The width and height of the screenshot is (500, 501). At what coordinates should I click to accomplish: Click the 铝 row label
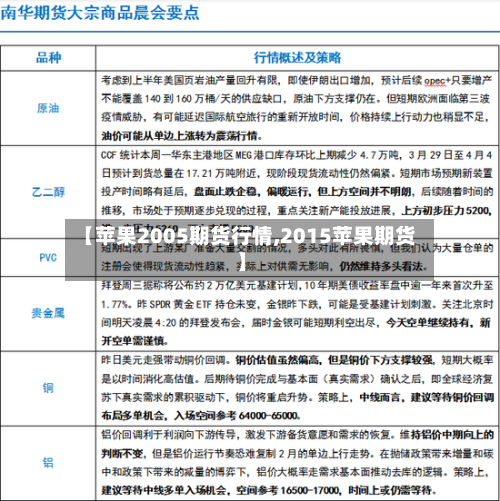(x=48, y=462)
